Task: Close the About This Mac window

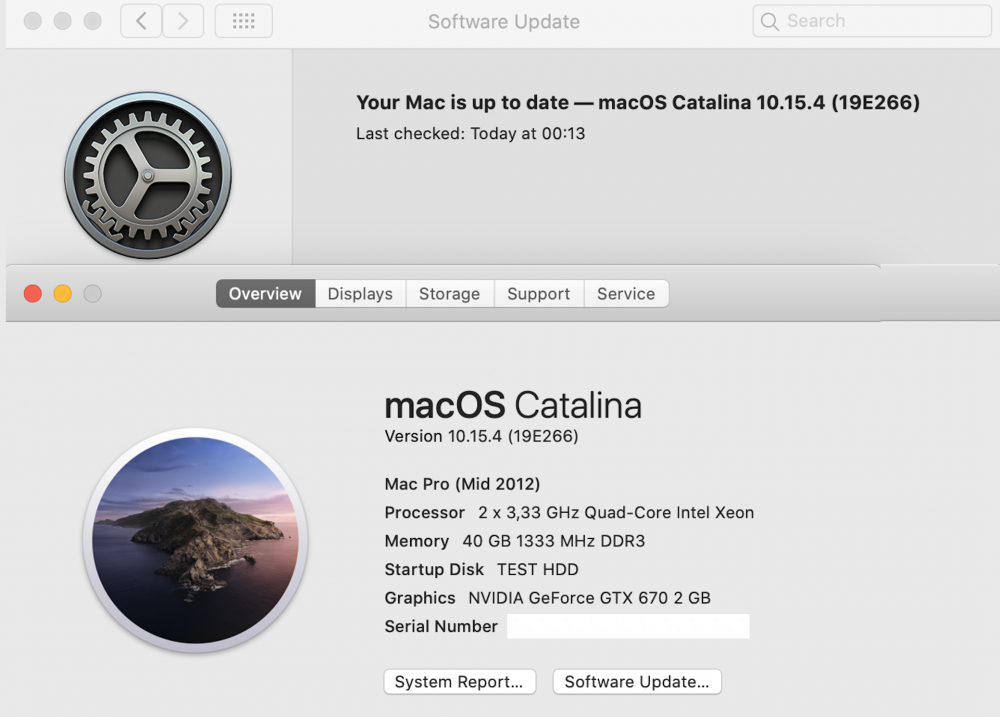Action: point(33,293)
